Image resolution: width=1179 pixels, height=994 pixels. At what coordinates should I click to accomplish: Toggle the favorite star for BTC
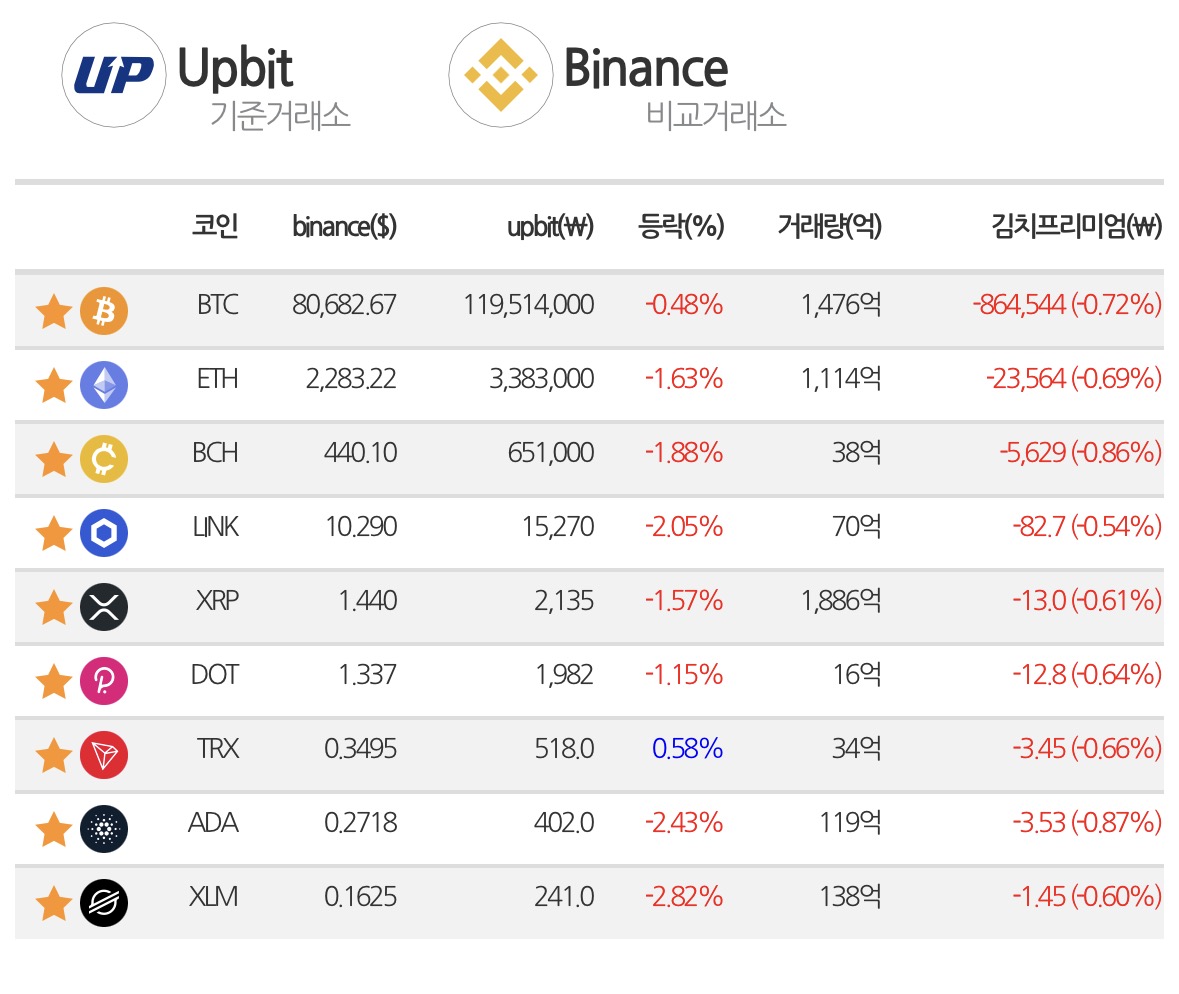point(54,311)
